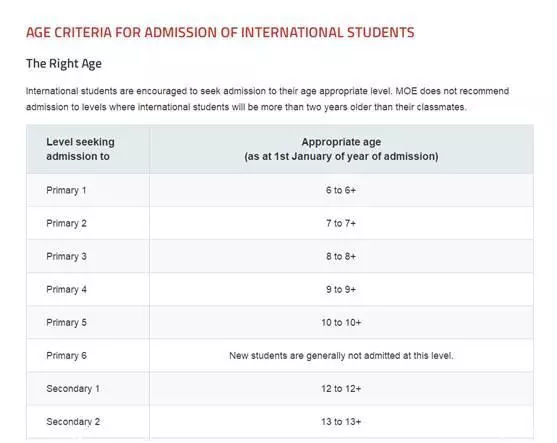Select the Primary 4 row label

[x=66, y=290]
